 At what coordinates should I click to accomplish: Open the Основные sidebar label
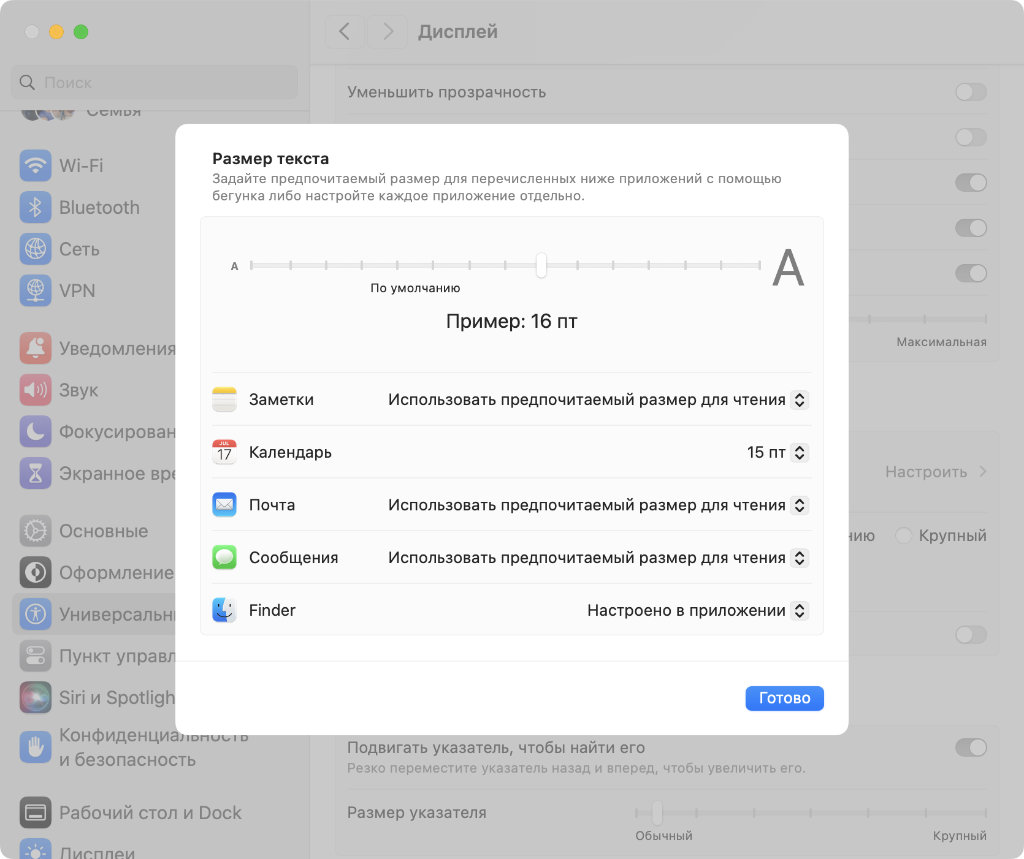tap(103, 531)
